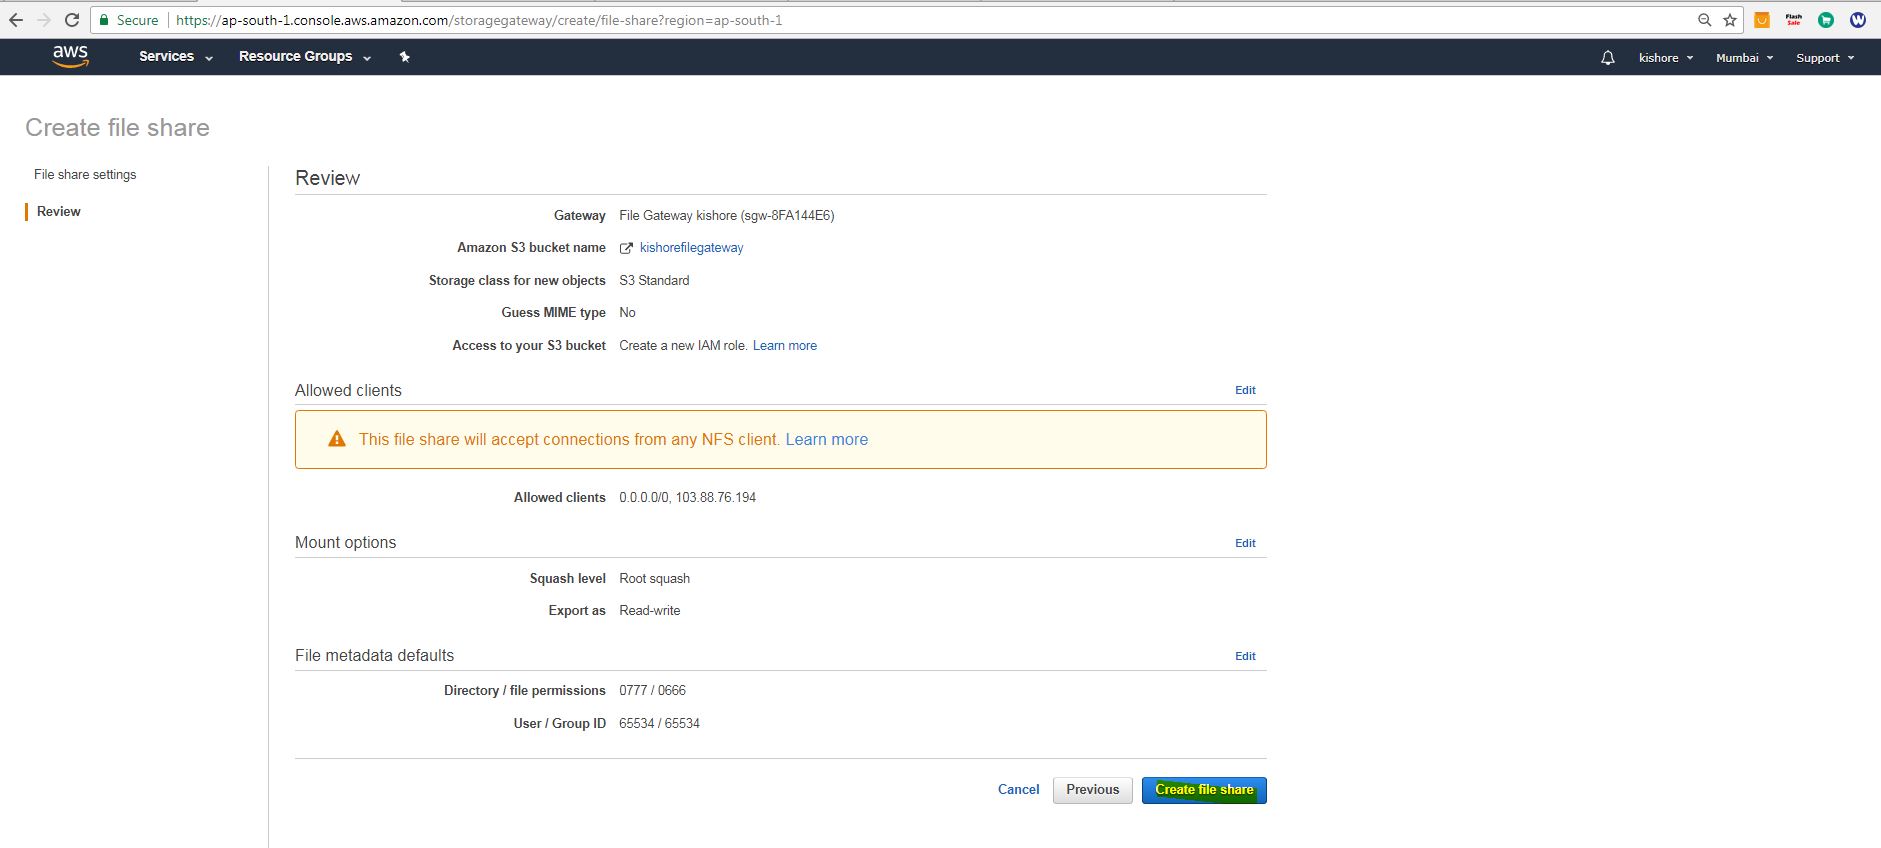Open the kishorefilegateway bucket link
The image size is (1881, 848).
pos(691,248)
